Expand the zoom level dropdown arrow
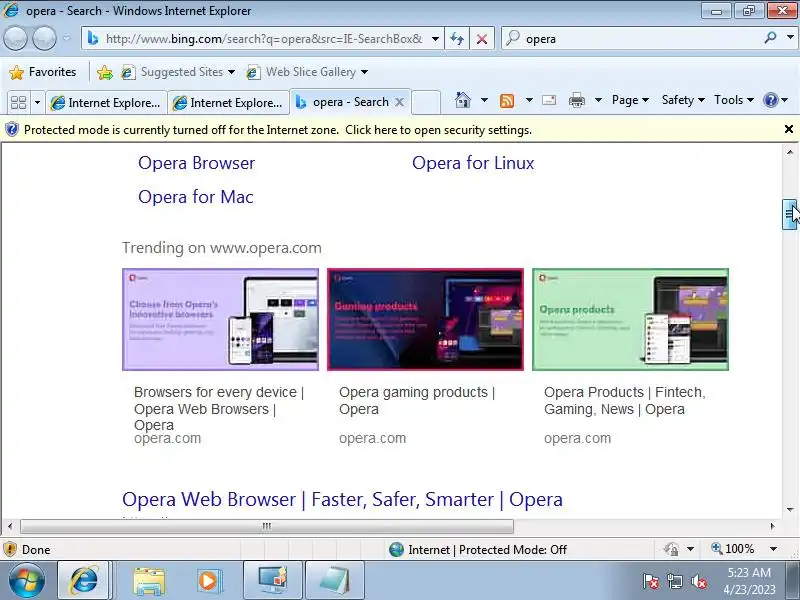 [x=773, y=549]
